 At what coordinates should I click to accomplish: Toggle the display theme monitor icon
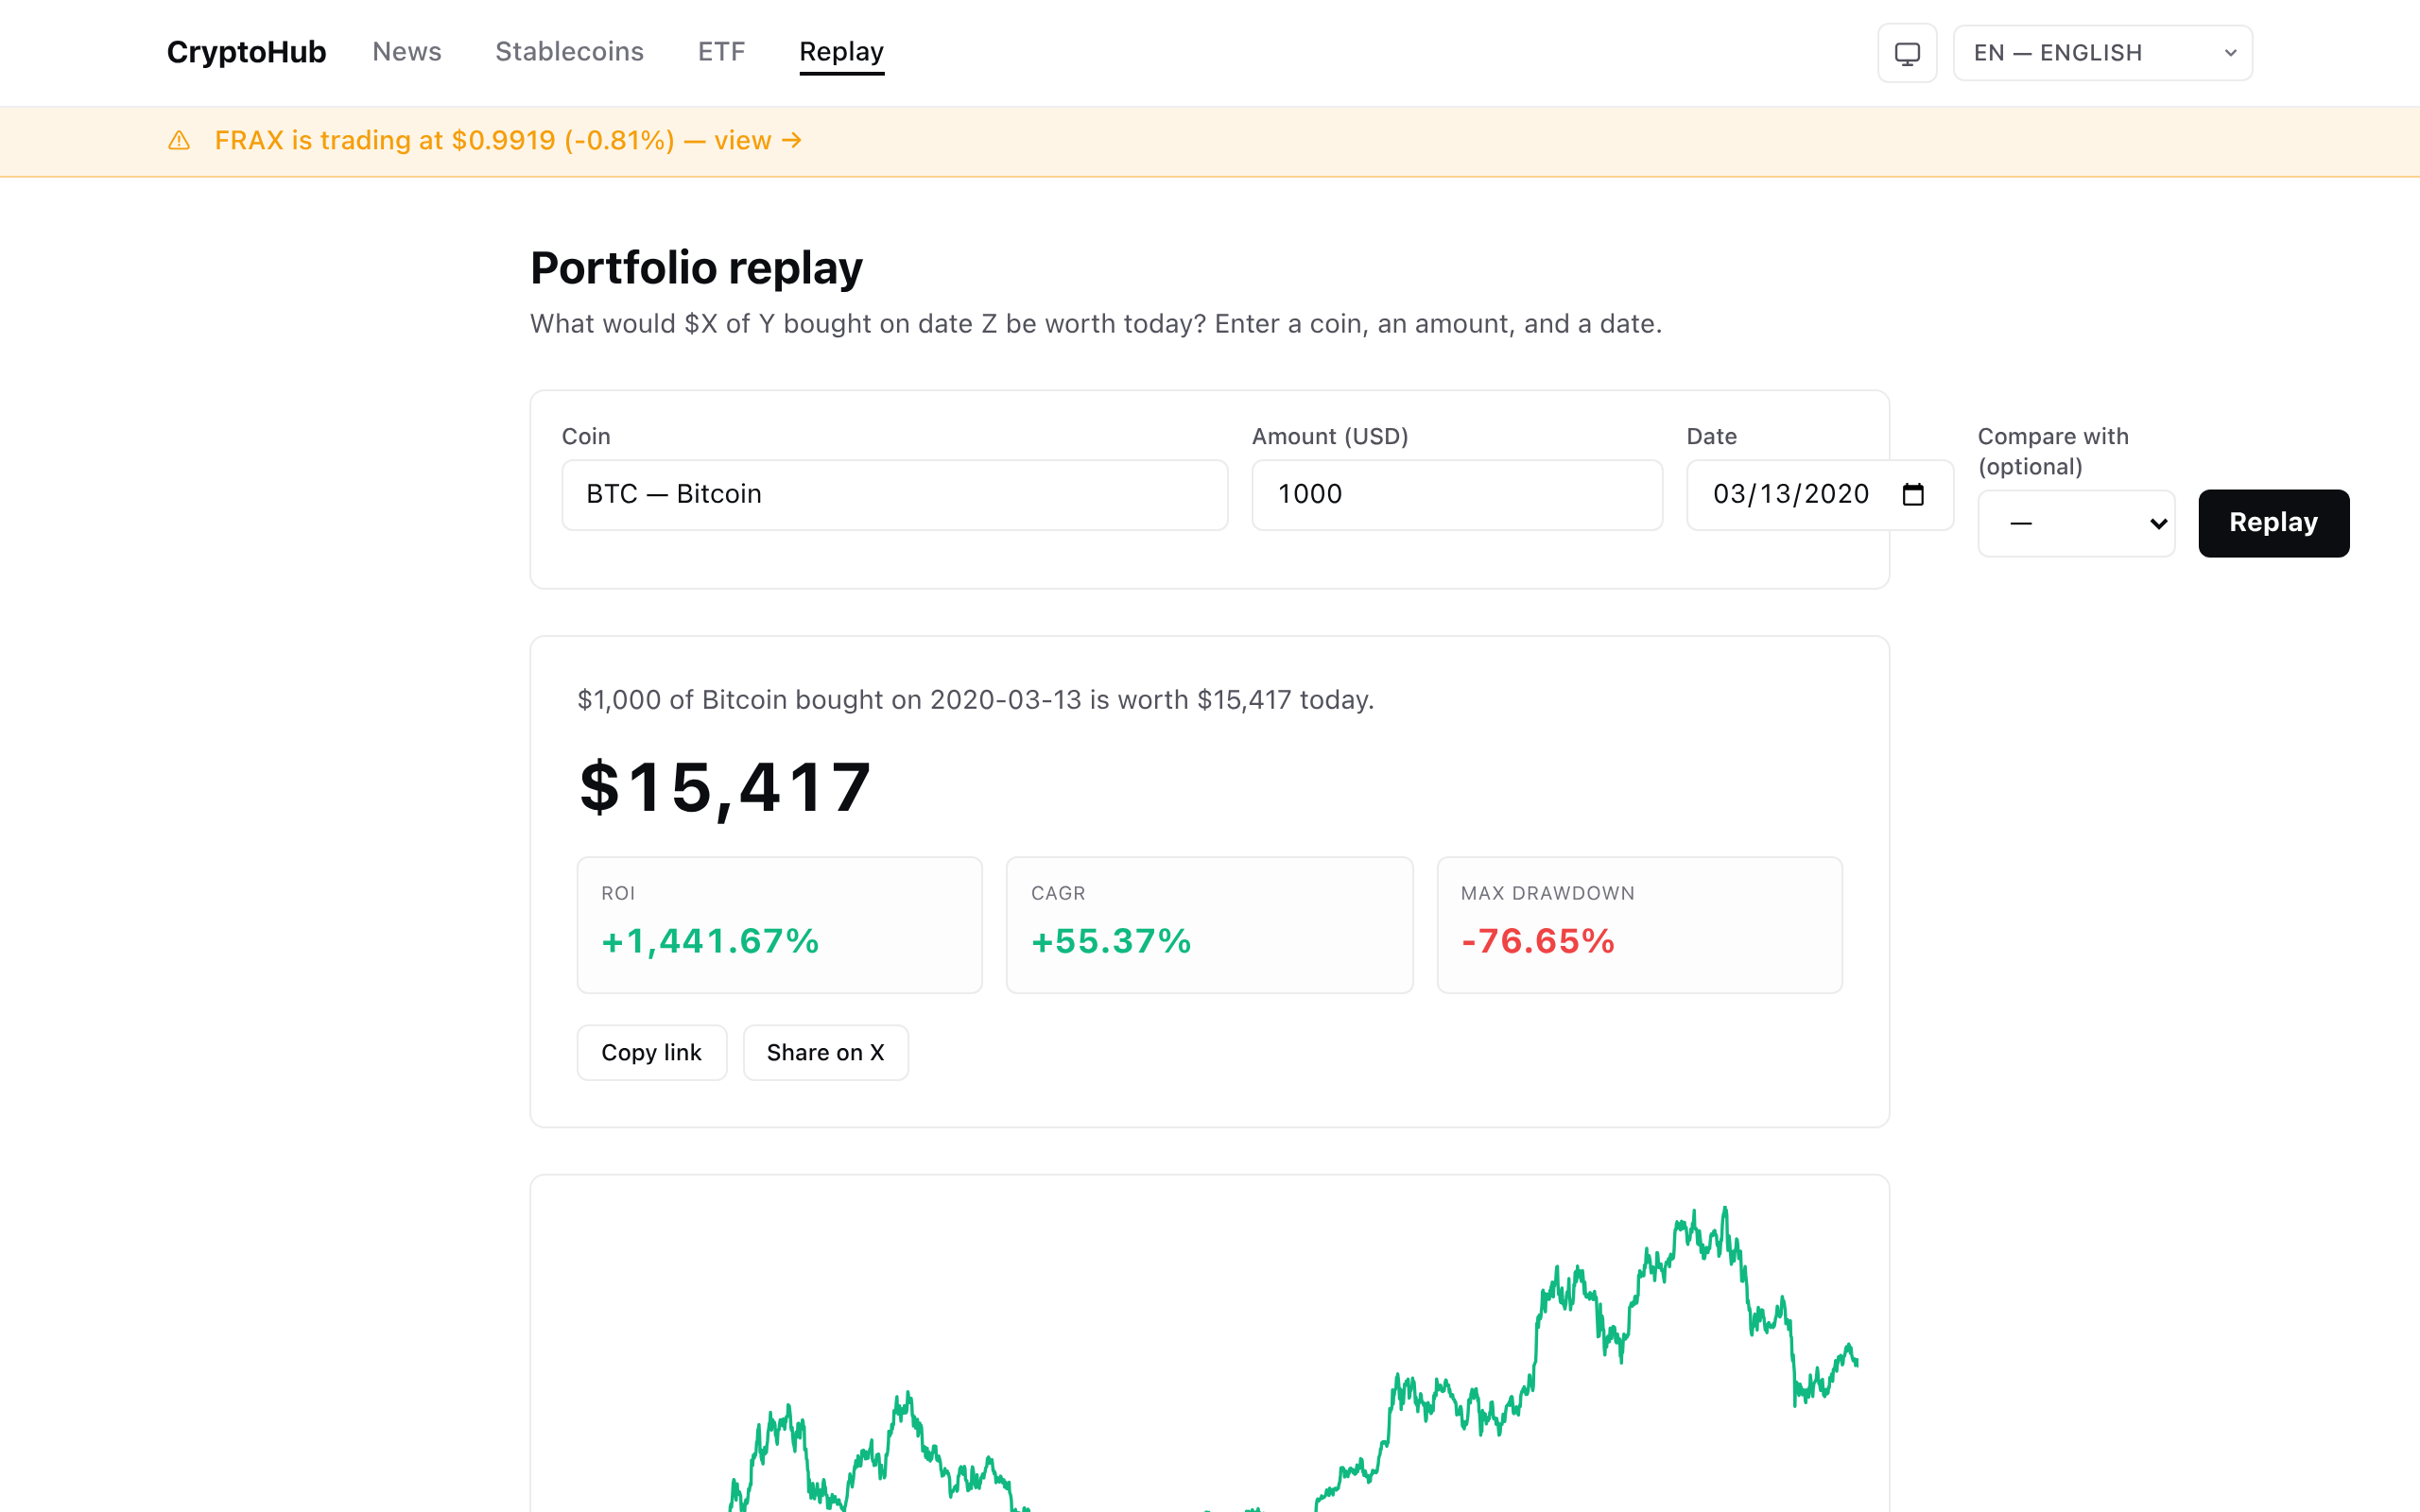pos(1907,53)
